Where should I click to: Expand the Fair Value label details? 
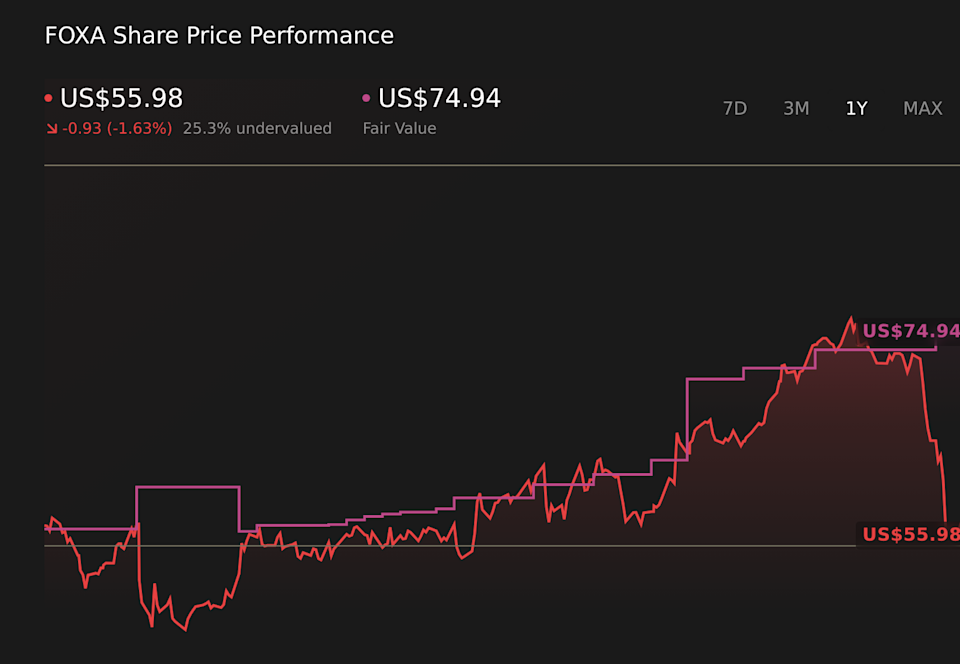click(399, 129)
